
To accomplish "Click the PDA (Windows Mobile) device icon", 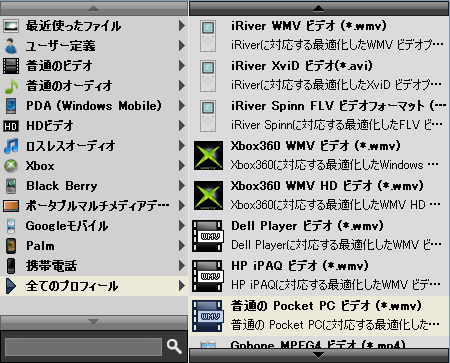I will (x=11, y=106).
